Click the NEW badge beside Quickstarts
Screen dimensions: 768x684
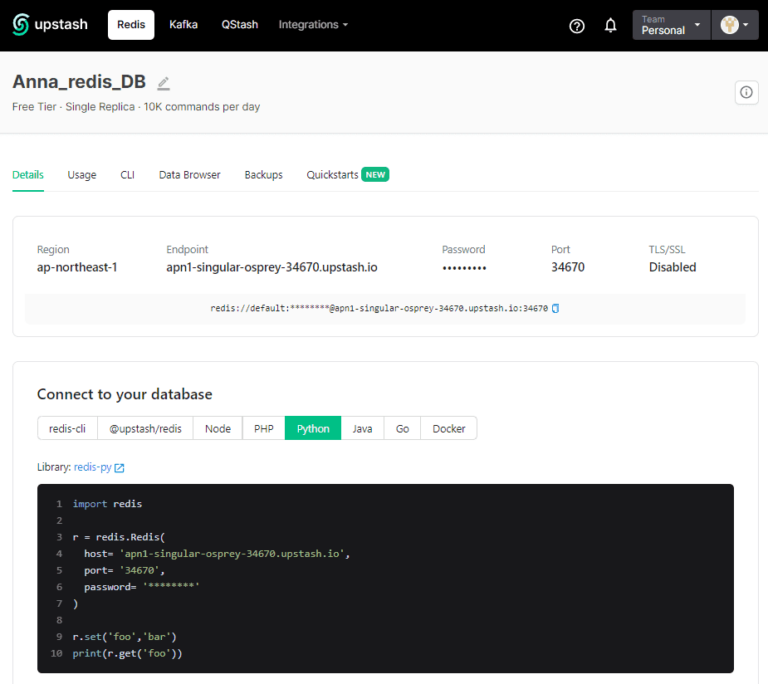click(x=375, y=175)
